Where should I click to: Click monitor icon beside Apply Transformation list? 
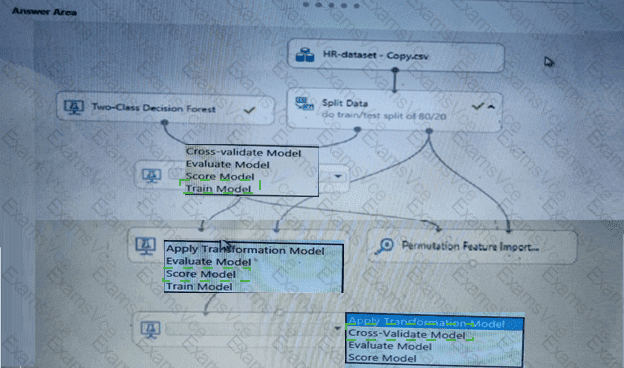[x=145, y=246]
